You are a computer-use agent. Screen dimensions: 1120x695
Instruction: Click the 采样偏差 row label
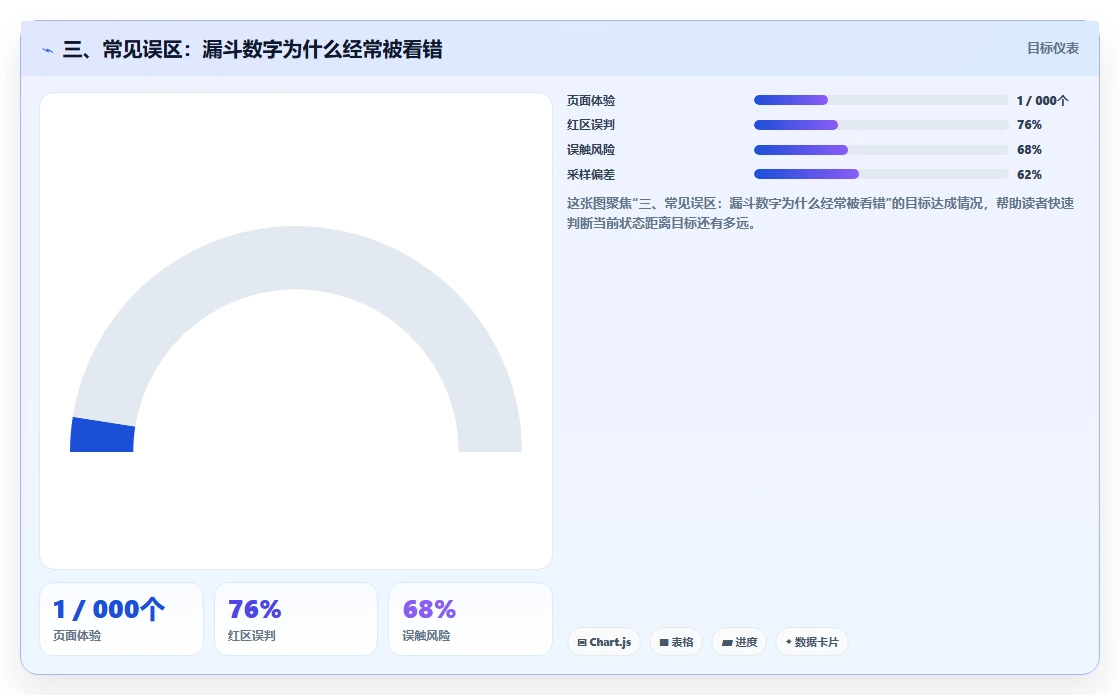(x=591, y=175)
